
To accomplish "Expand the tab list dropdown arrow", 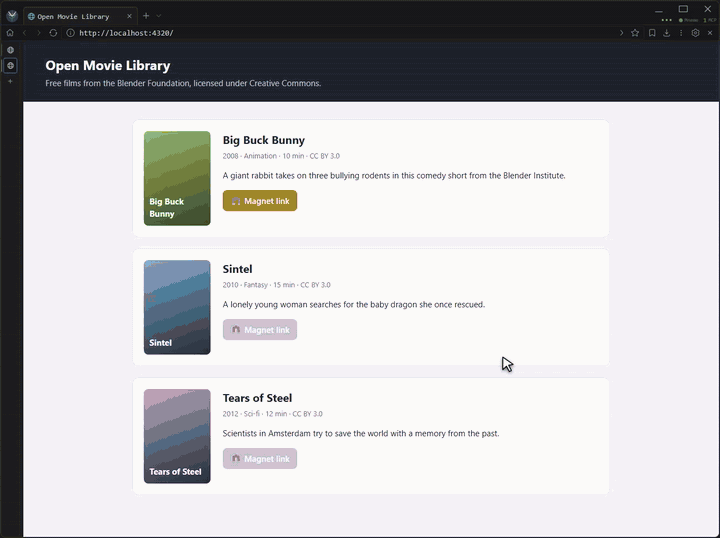I will tap(158, 16).
